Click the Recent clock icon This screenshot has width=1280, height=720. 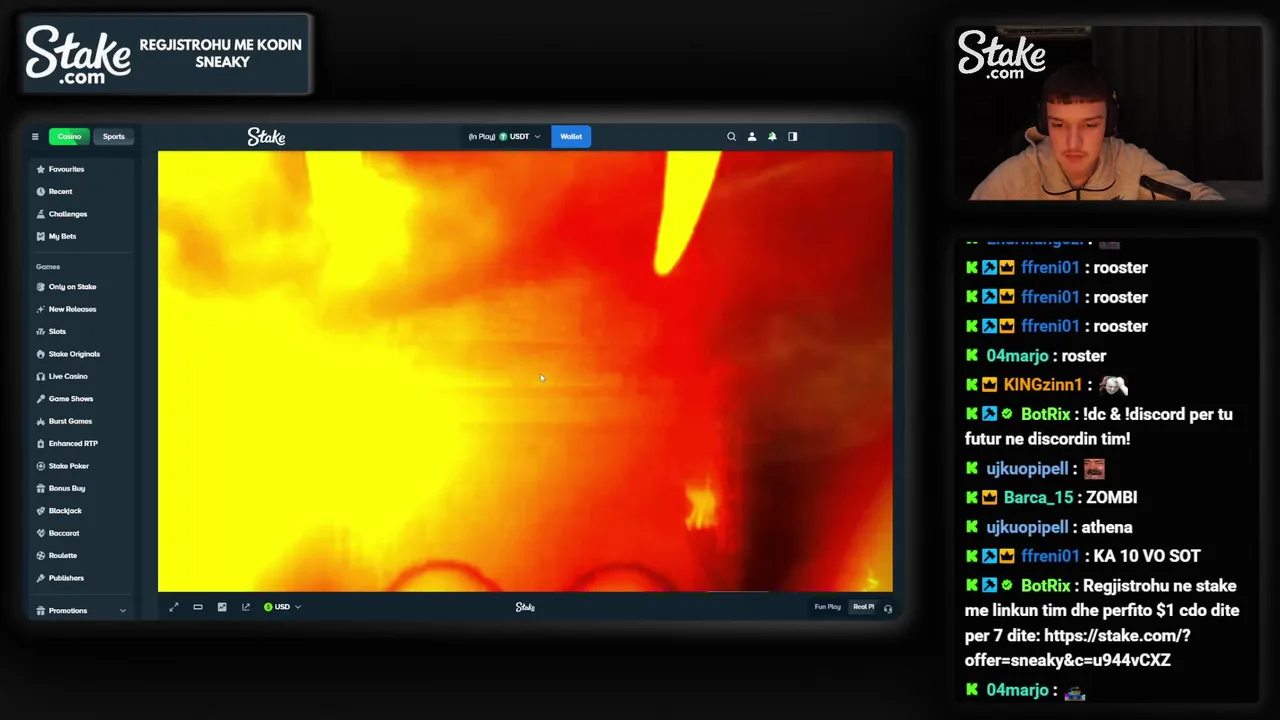click(x=41, y=191)
